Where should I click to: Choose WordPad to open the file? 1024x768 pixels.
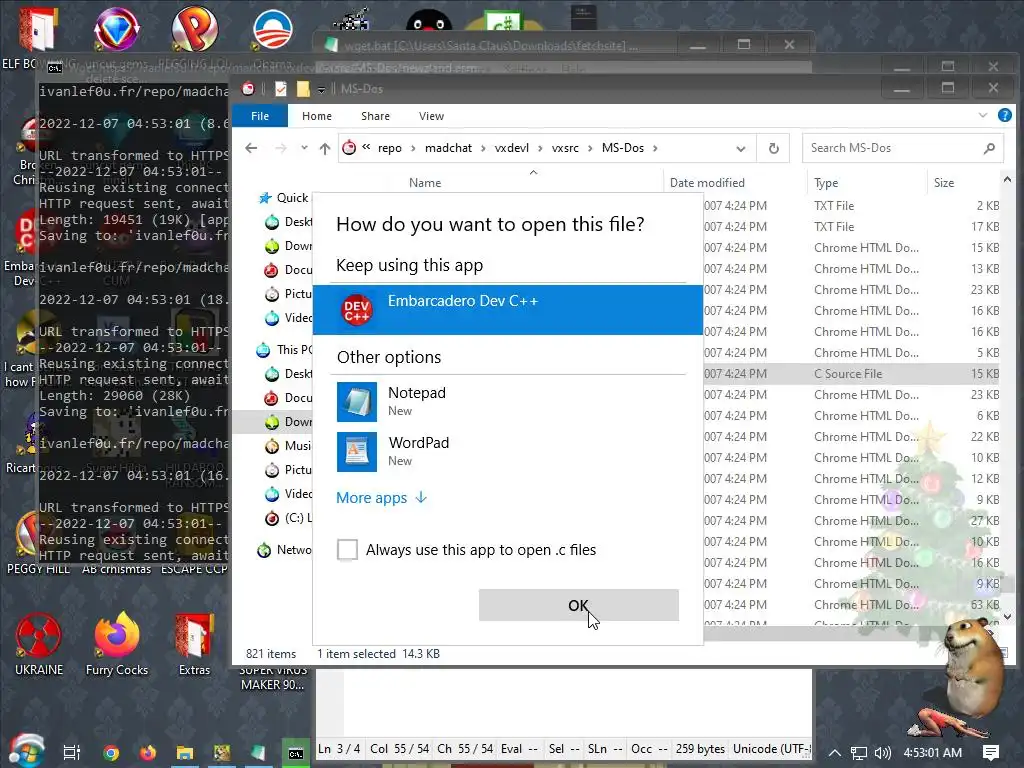click(507, 451)
